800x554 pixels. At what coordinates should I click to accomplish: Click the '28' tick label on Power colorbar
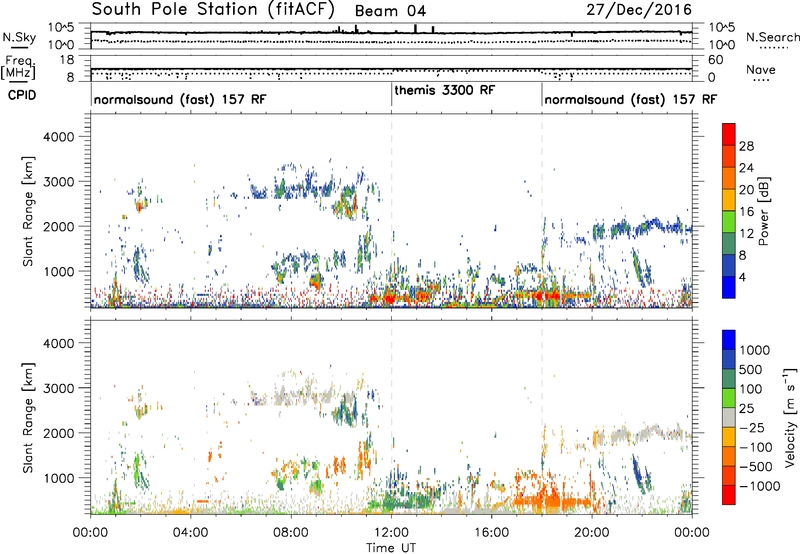(746, 146)
